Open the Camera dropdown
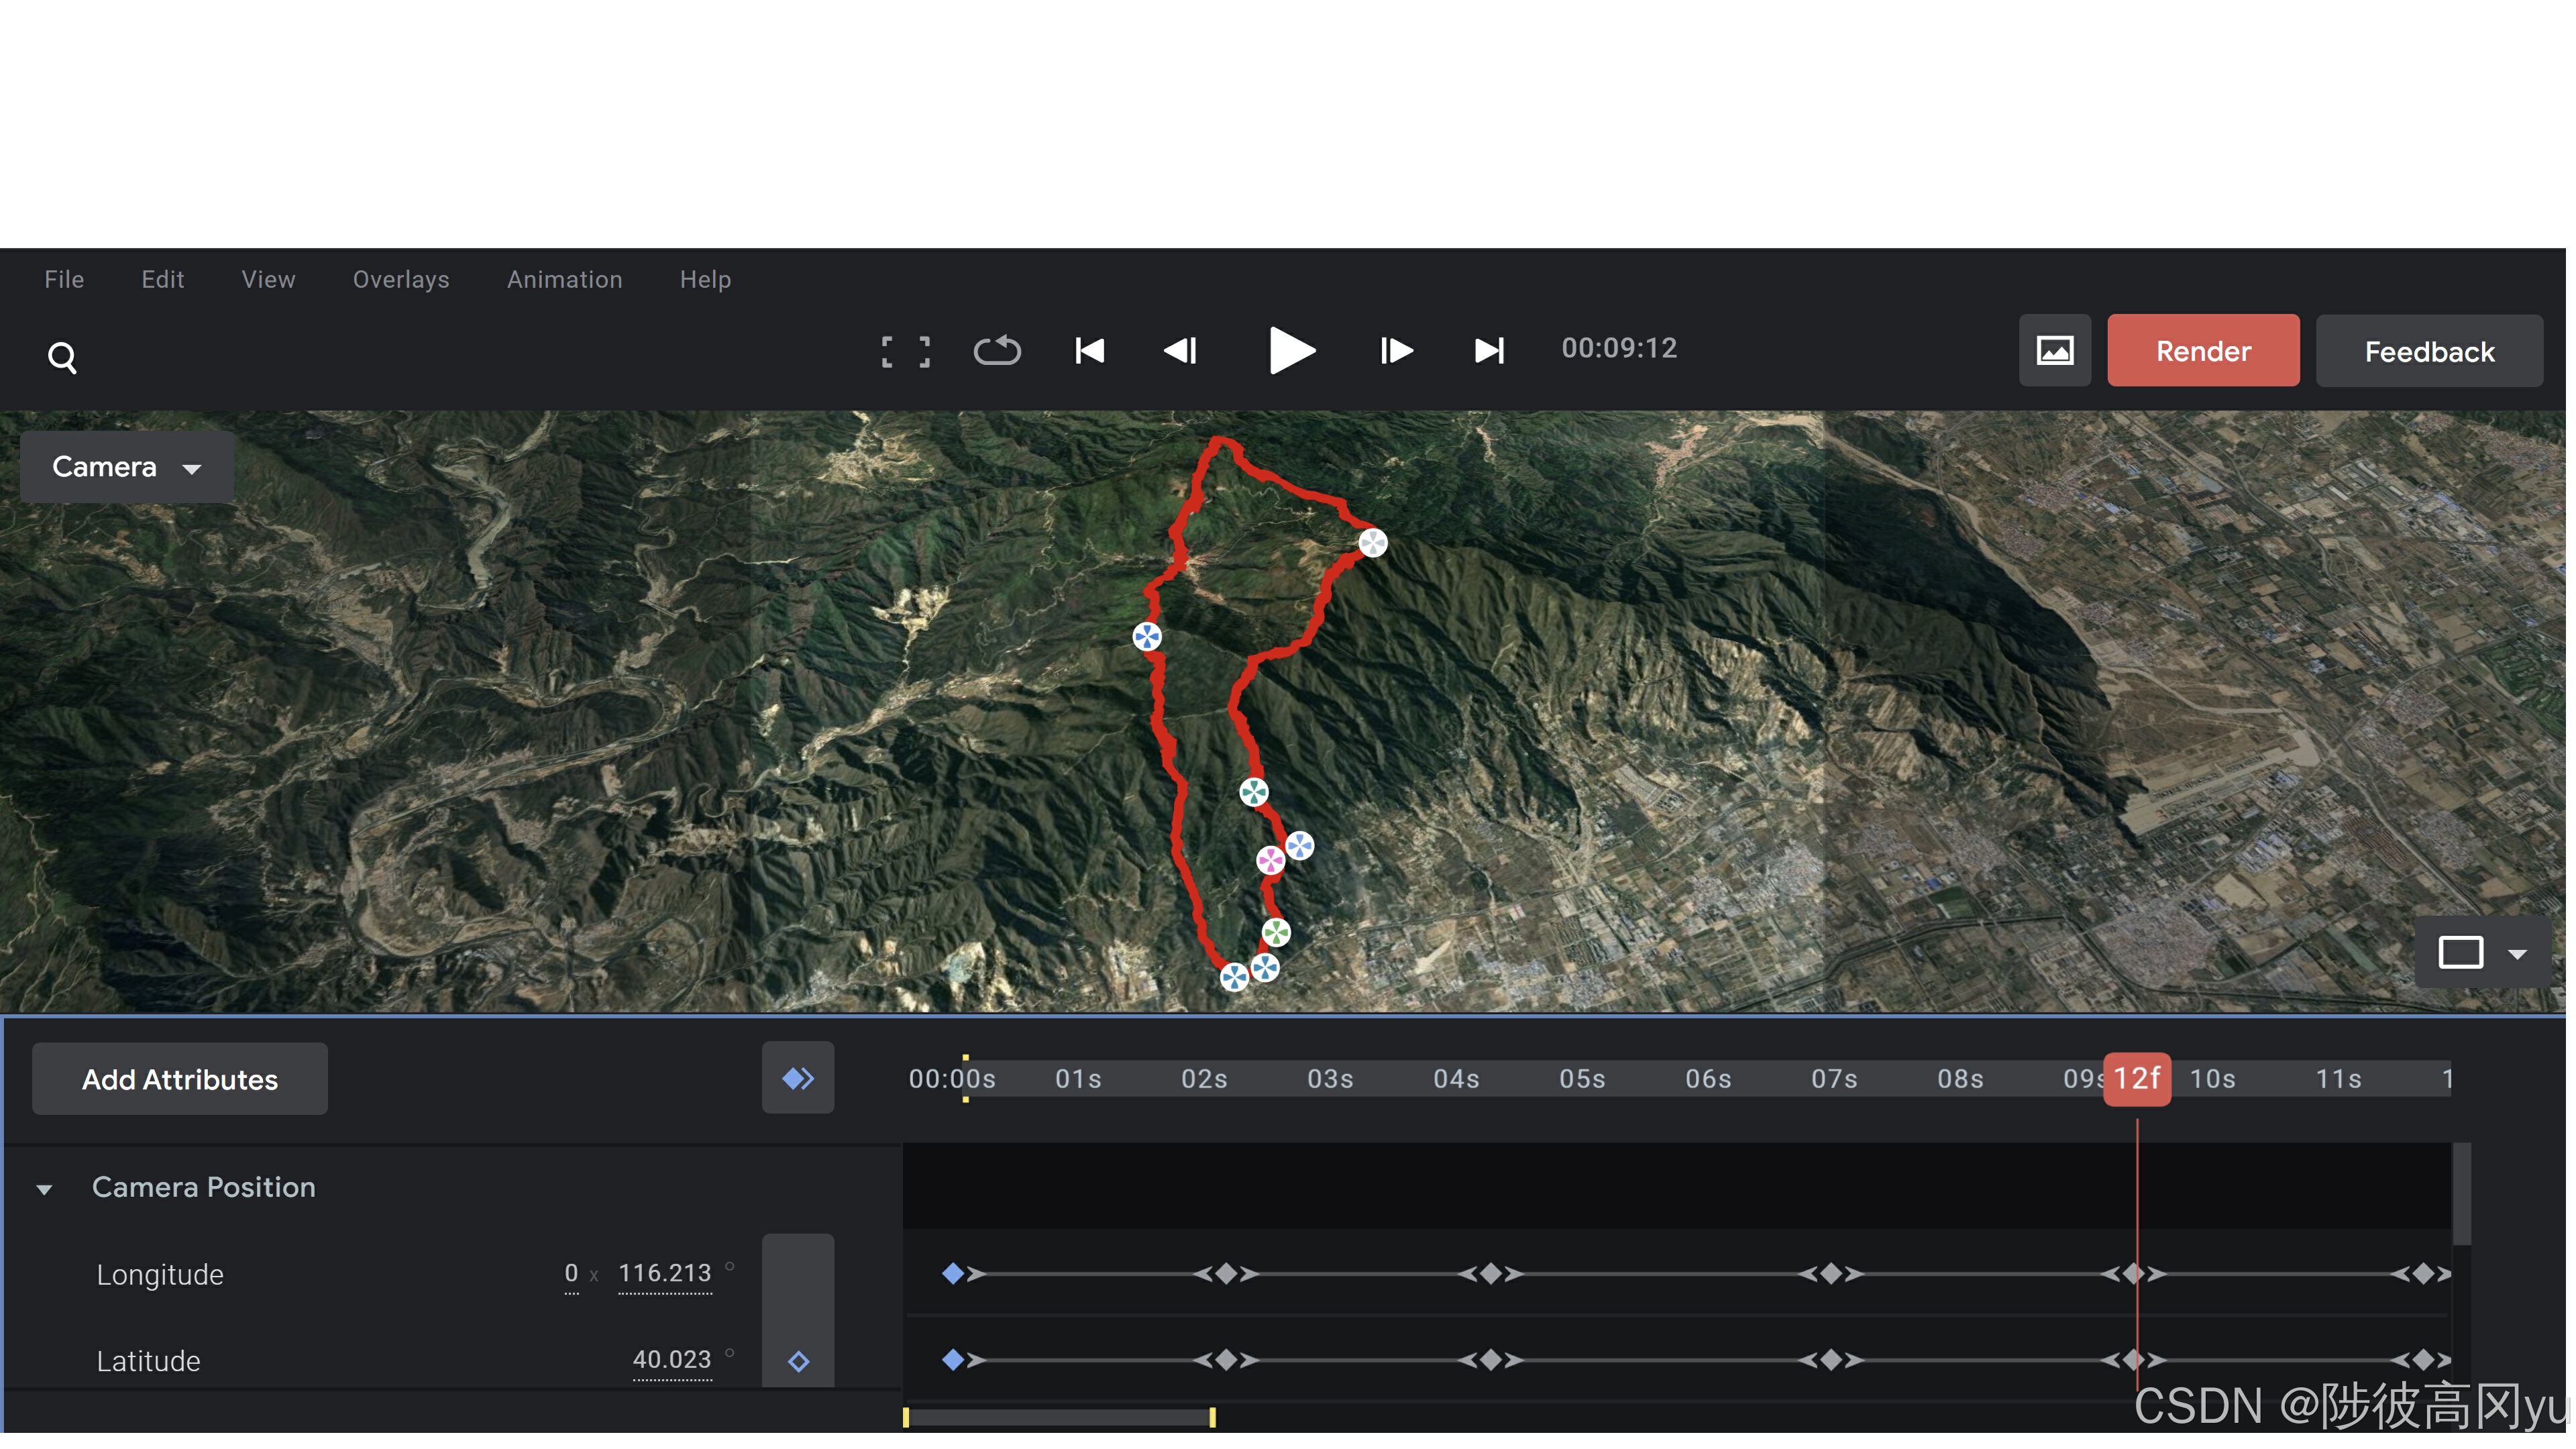The height and width of the screenshot is (1449, 2576). (x=127, y=467)
